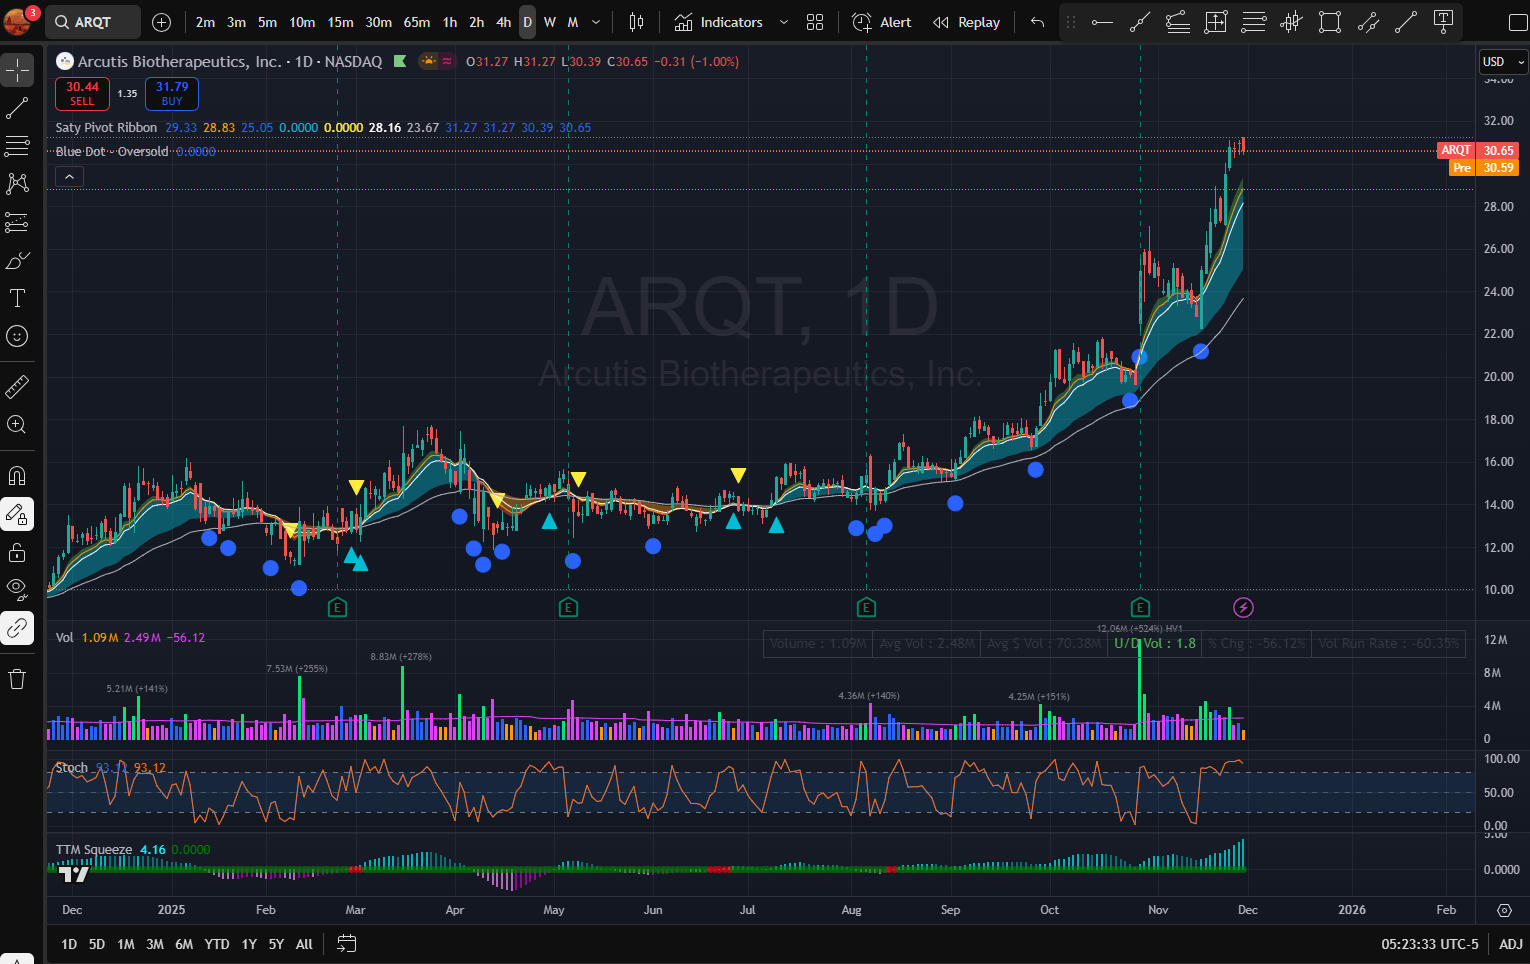Click the 31.79 BUY button
This screenshot has width=1530, height=964.
click(x=172, y=94)
